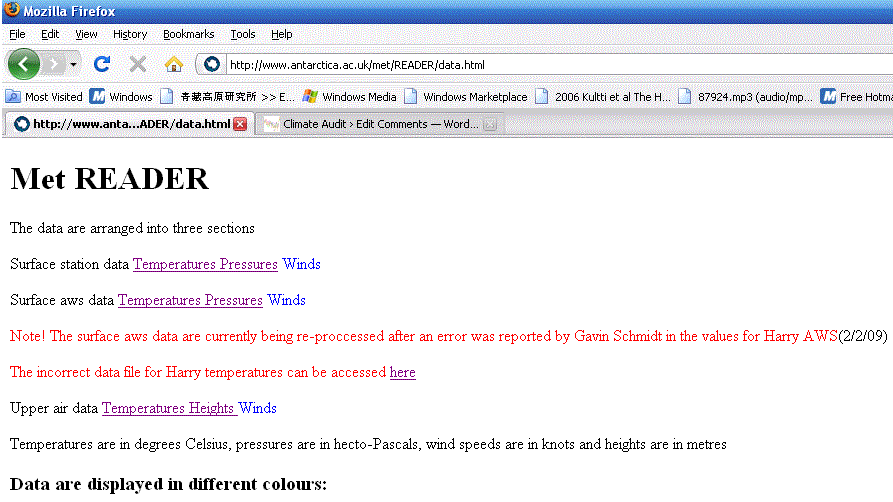Viewport: 893px width, 502px height.
Task: Open the upper air Heights link
Action: tap(211, 408)
